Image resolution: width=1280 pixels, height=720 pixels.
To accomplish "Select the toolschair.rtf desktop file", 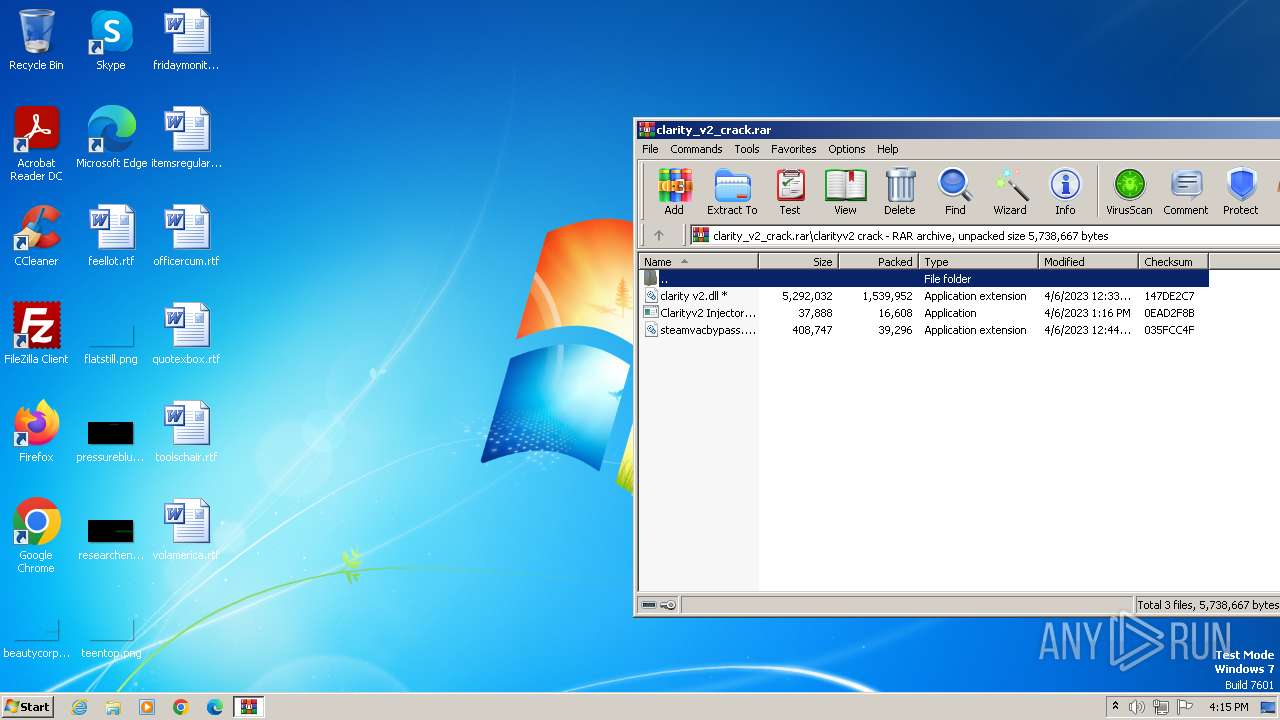I will click(x=186, y=432).
